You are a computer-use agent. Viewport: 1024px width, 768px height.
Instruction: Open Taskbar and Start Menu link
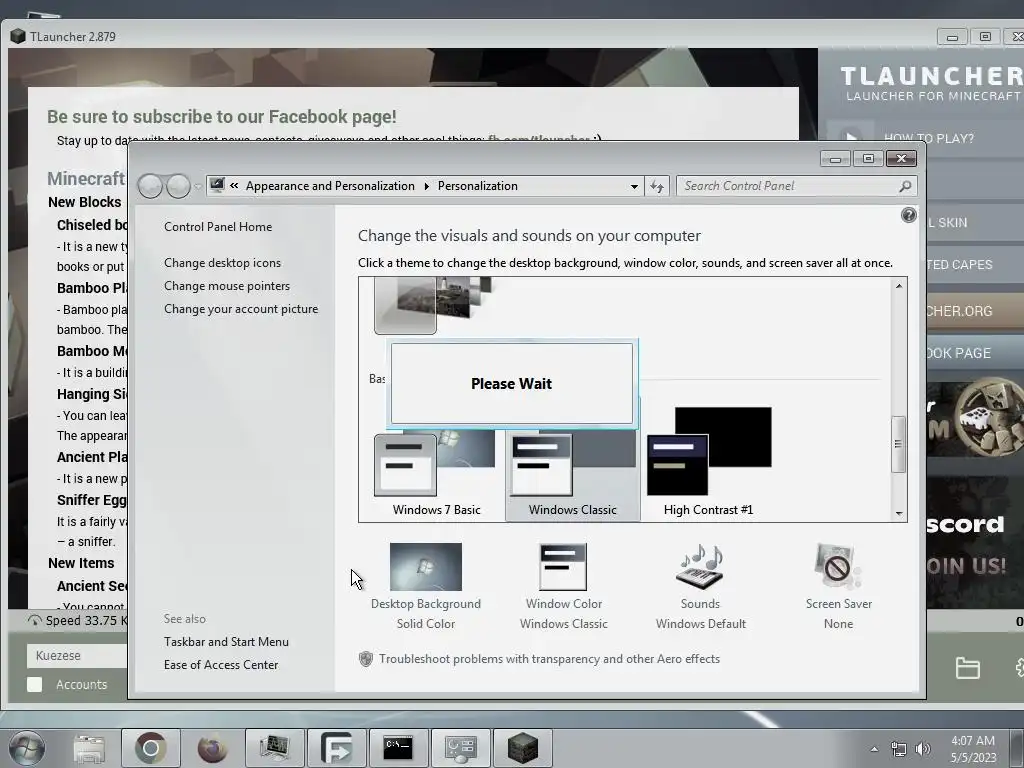[x=226, y=642]
